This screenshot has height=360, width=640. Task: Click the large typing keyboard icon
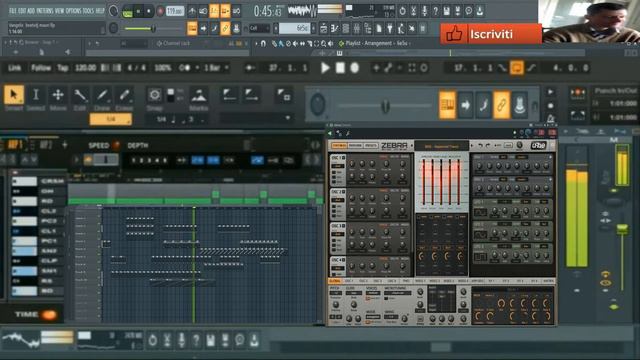tap(447, 105)
